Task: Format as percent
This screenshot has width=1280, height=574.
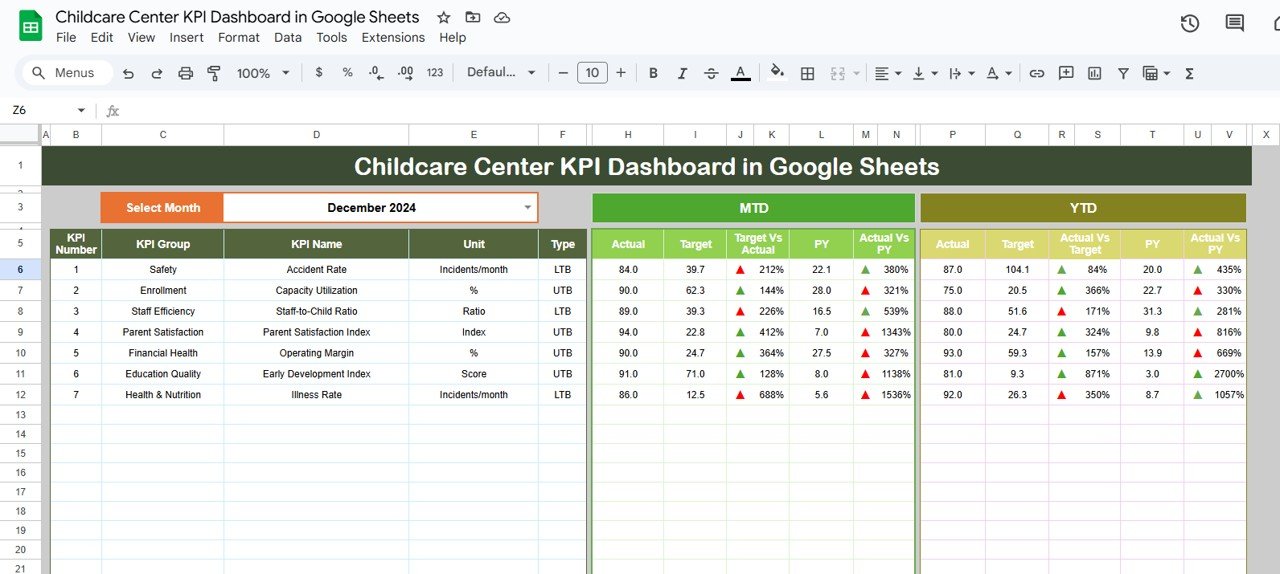Action: coord(348,73)
